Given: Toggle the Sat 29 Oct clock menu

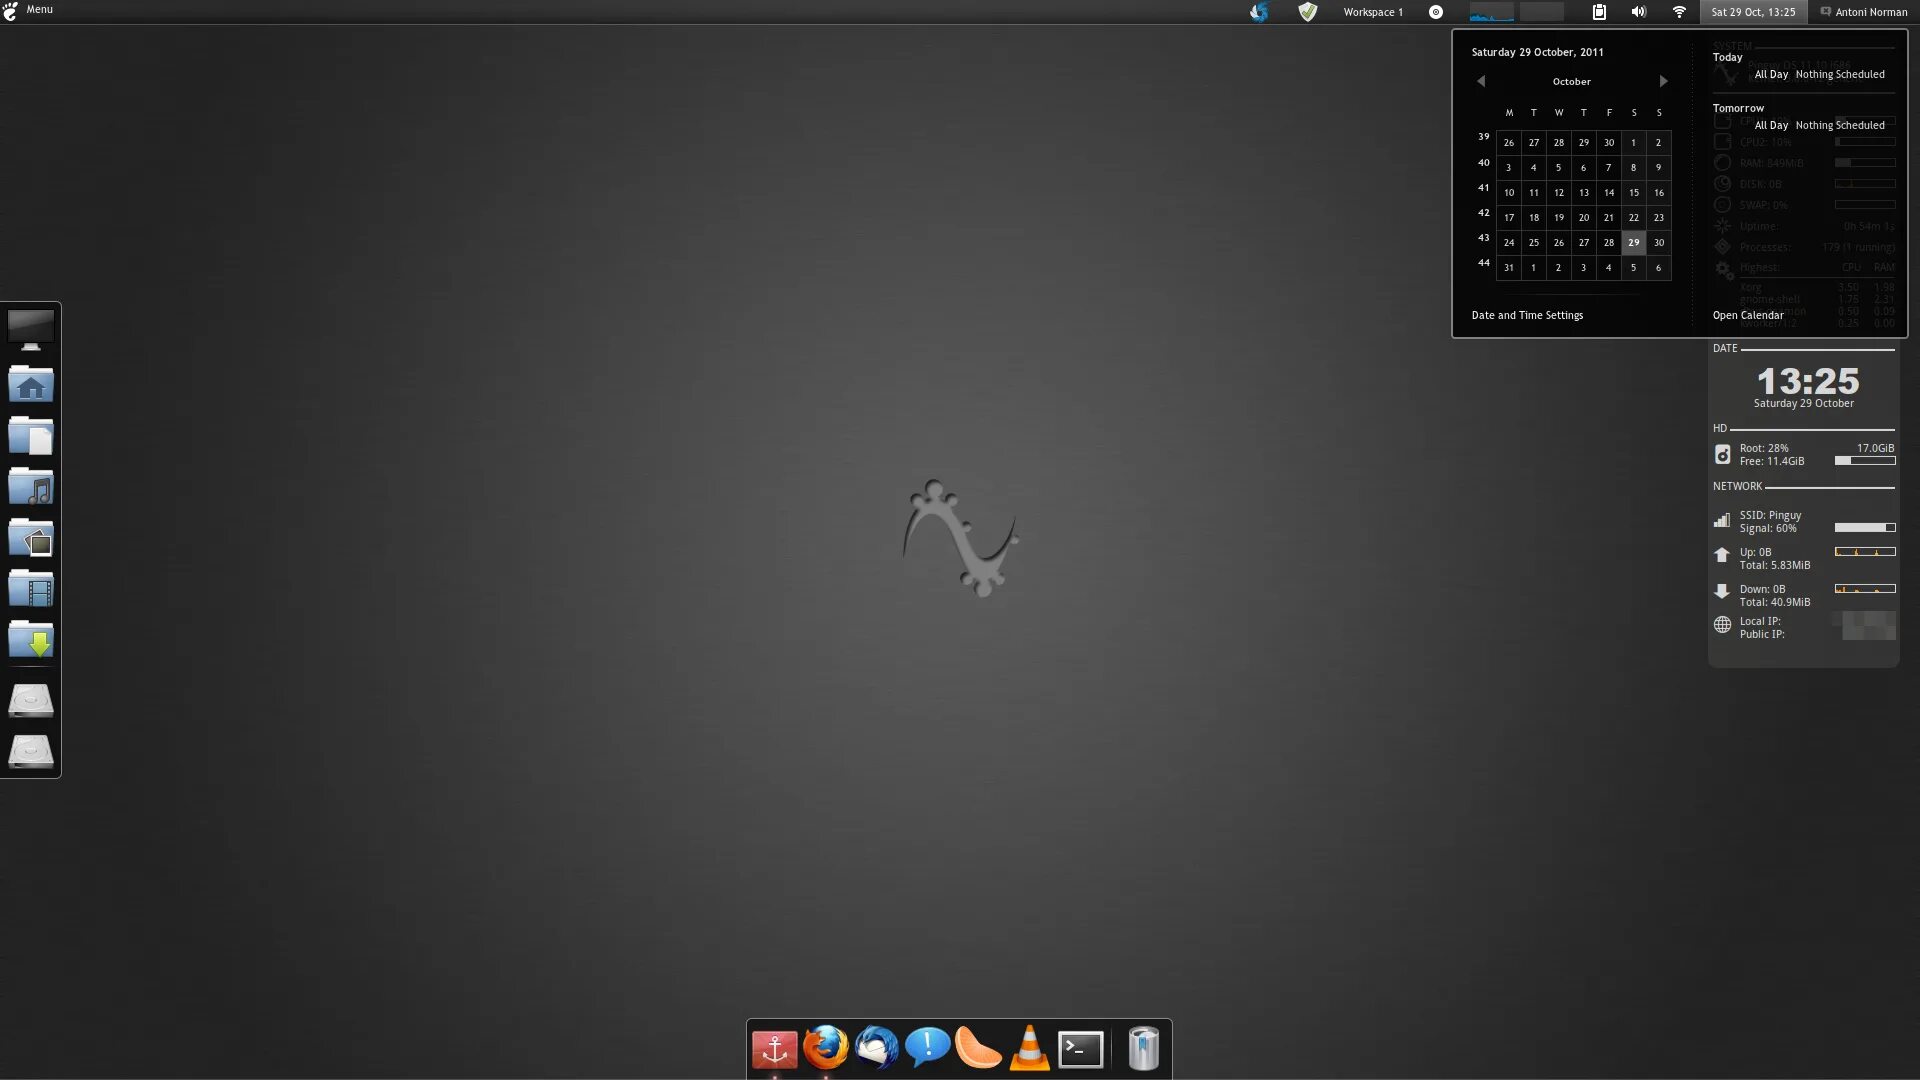Looking at the screenshot, I should [1753, 12].
